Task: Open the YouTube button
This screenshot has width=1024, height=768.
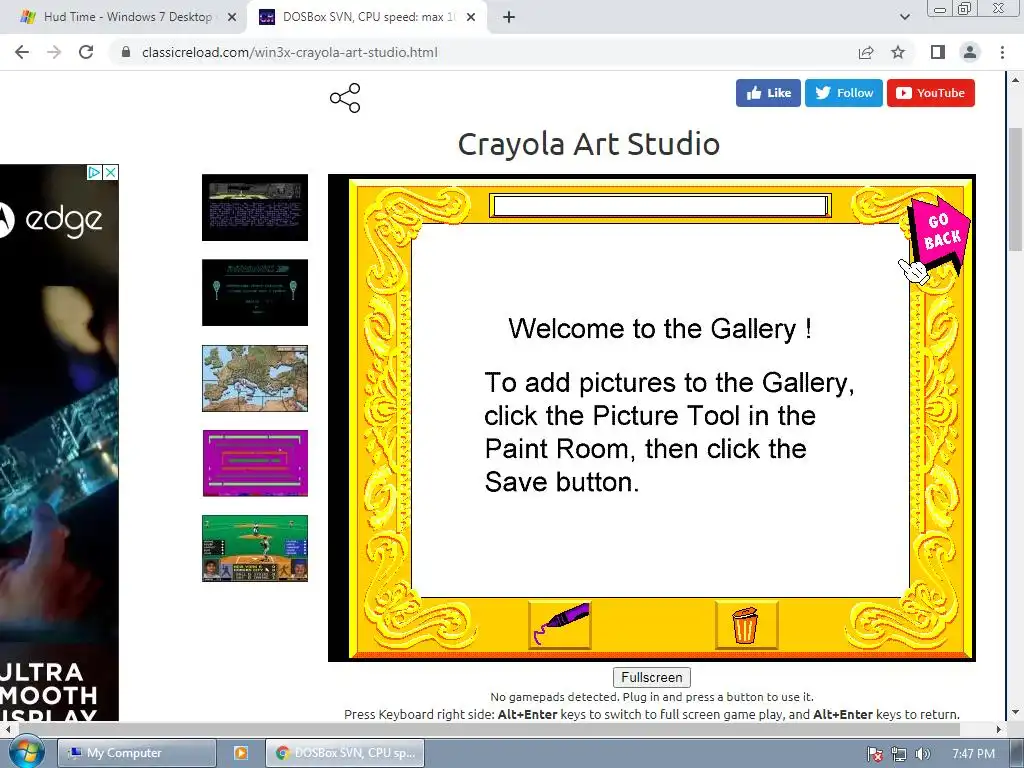Action: (x=931, y=93)
